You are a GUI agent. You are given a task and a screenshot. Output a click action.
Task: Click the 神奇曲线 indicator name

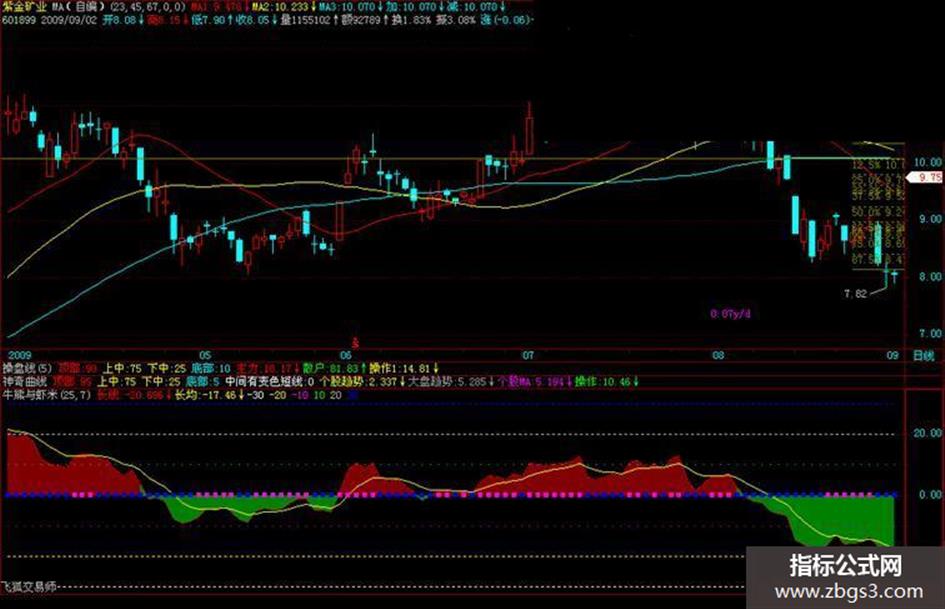coord(24,381)
